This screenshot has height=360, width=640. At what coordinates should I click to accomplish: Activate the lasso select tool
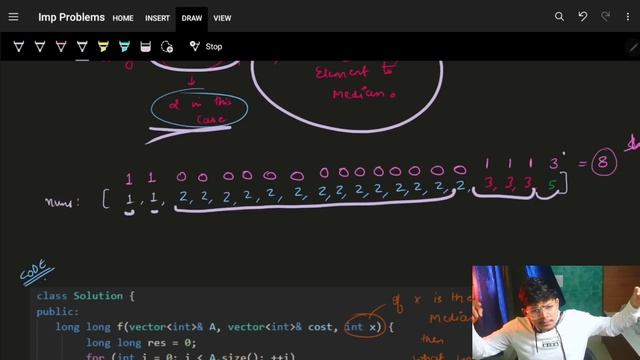[x=167, y=47]
